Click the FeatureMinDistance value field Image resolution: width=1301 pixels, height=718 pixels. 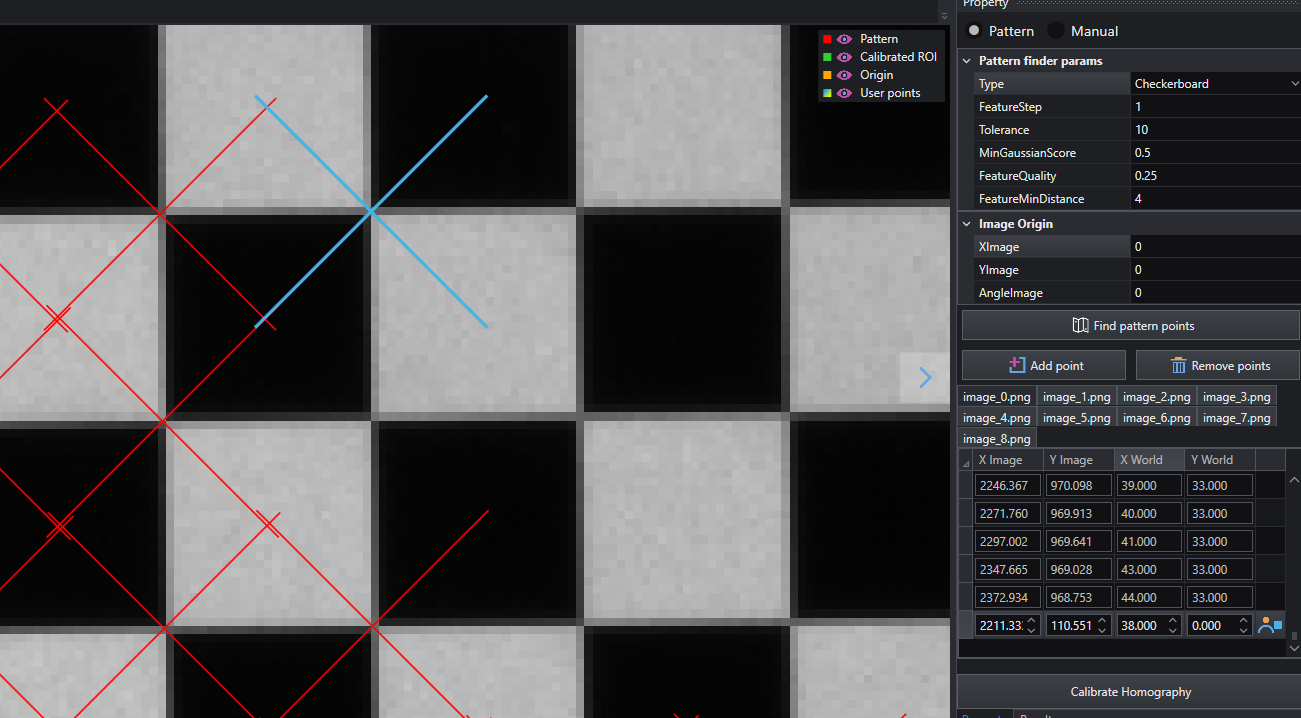click(x=1216, y=199)
